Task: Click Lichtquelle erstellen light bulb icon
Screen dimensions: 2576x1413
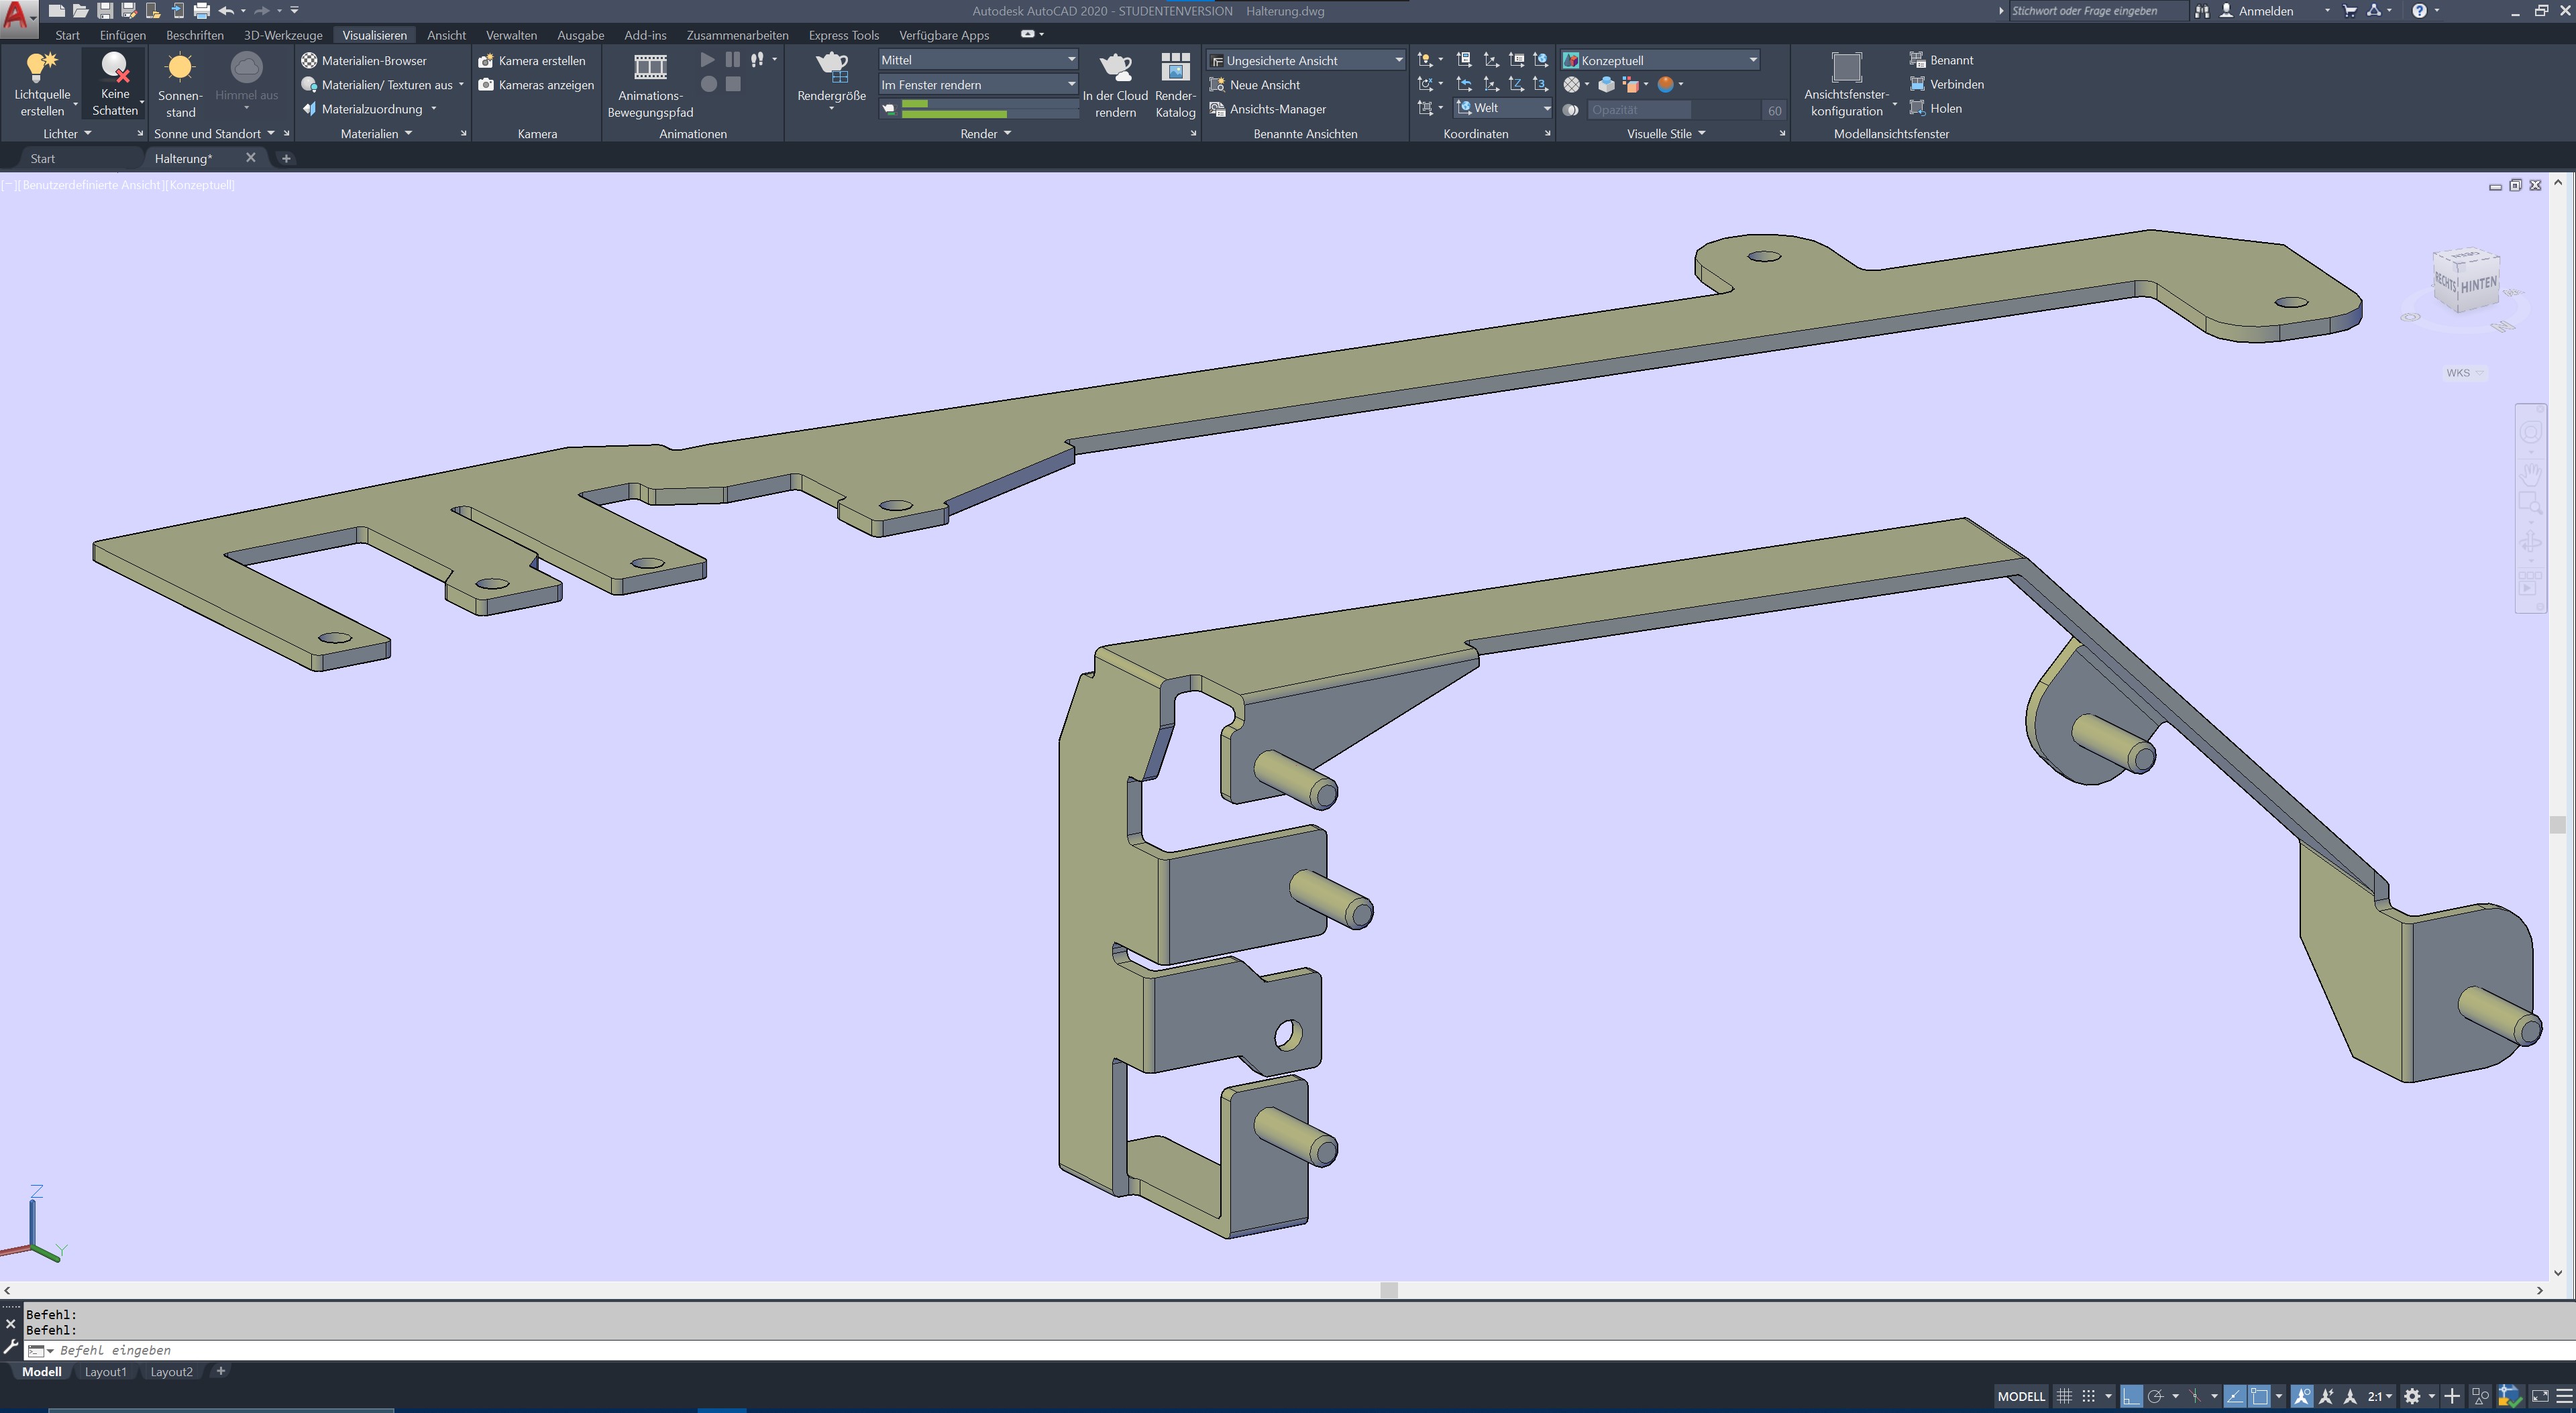Action: (41, 68)
